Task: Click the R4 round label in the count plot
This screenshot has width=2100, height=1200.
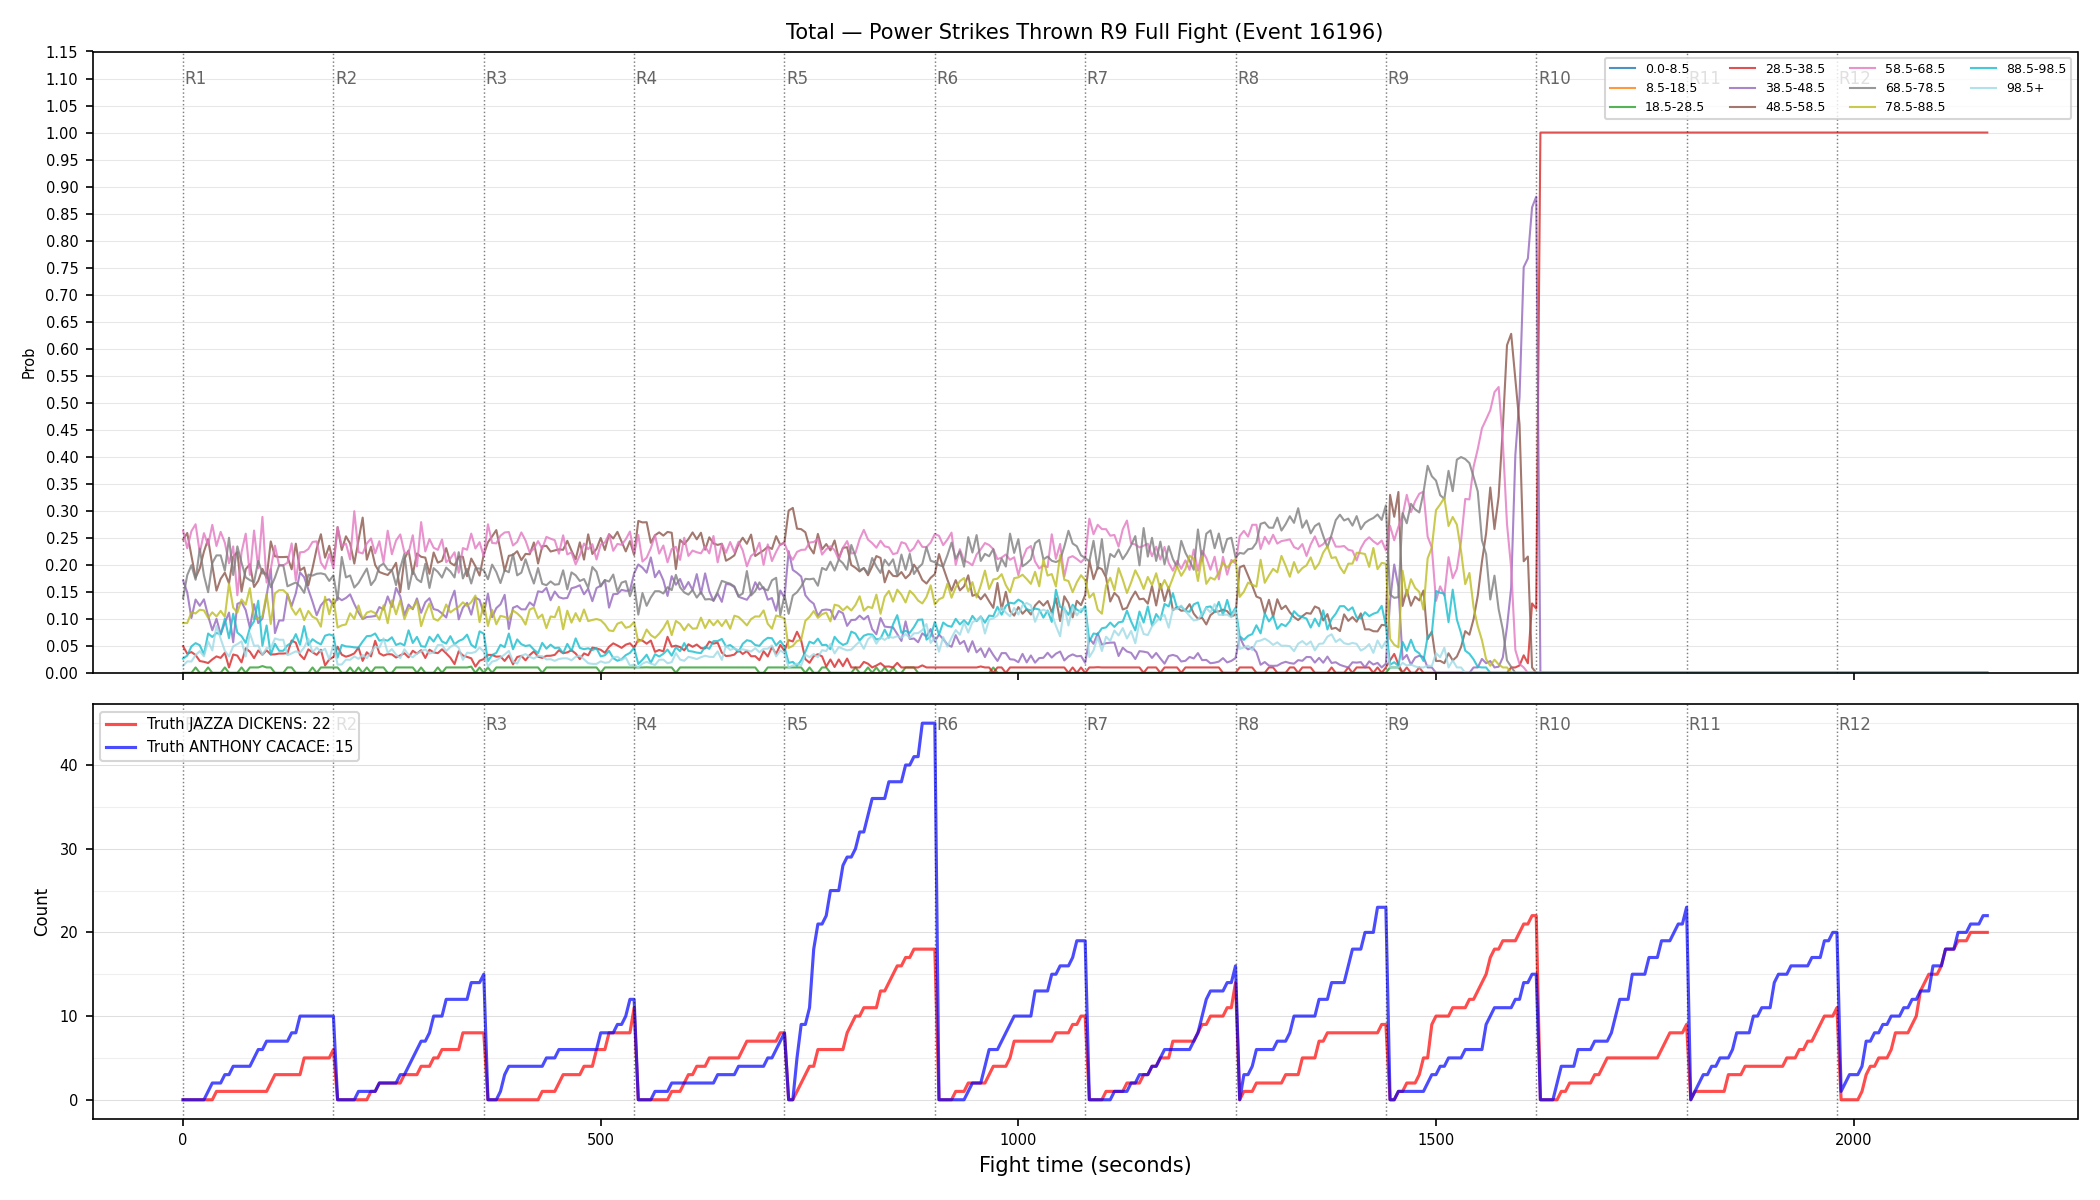Action: pos(646,724)
